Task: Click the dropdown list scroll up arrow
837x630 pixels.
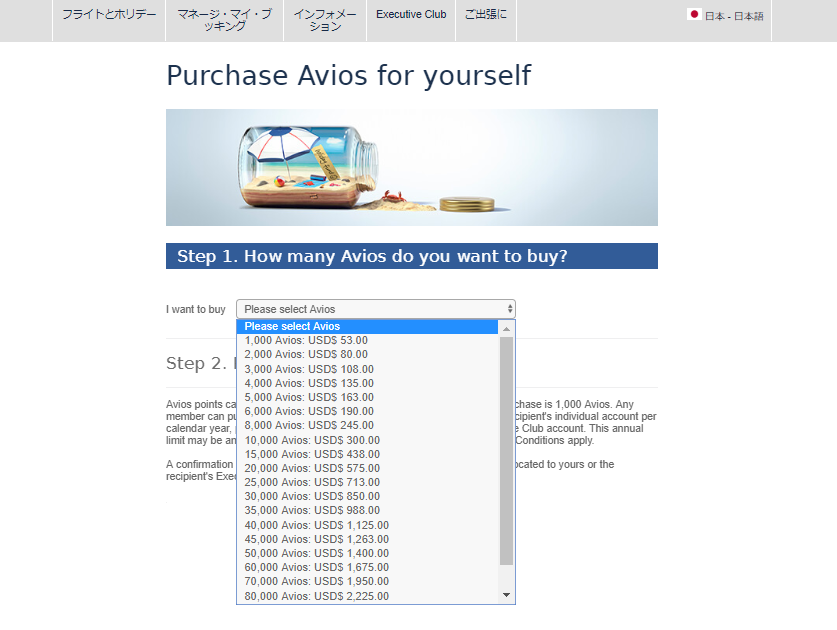Action: click(x=506, y=328)
